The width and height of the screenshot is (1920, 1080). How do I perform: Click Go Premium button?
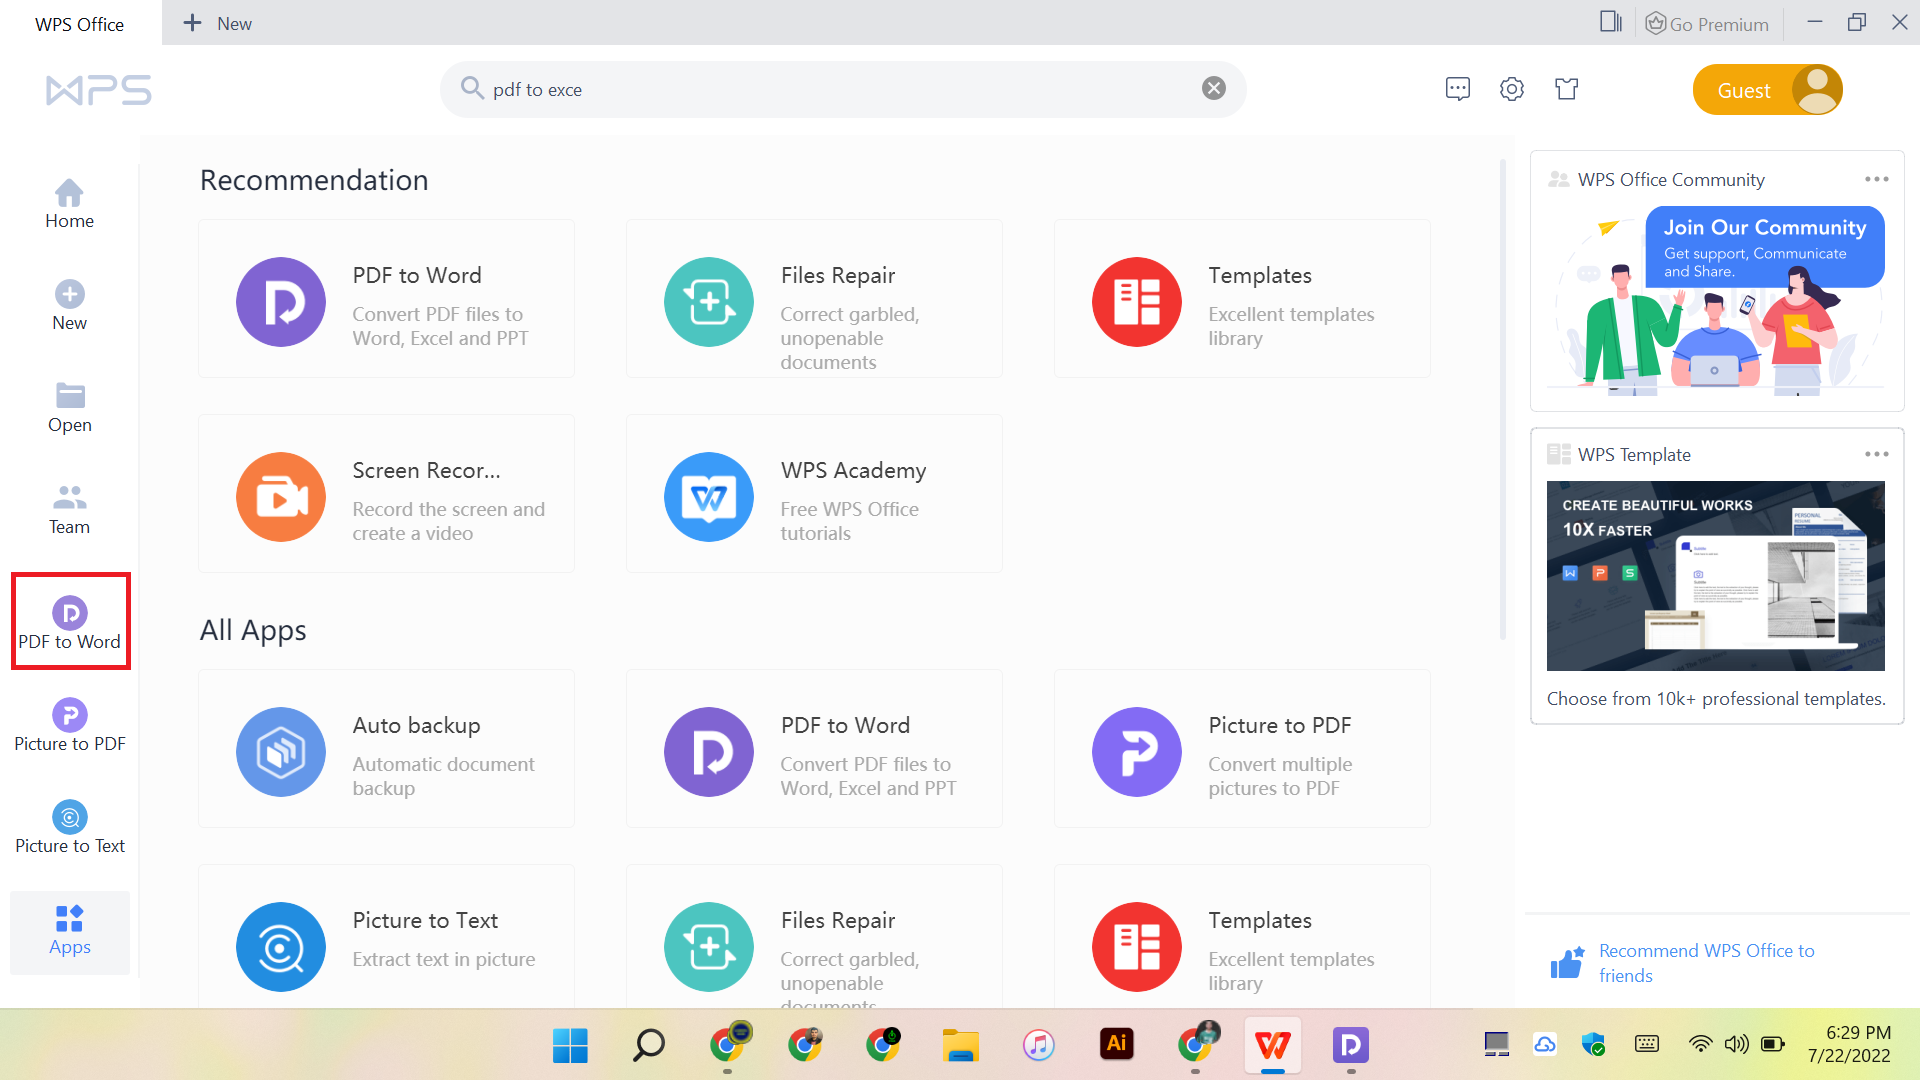click(1708, 23)
